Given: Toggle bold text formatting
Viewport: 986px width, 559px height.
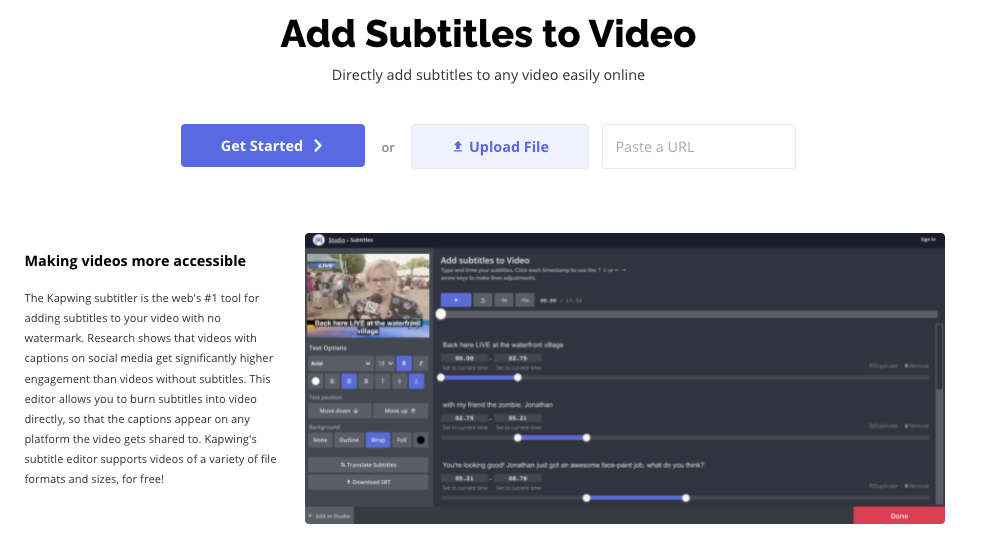Looking at the screenshot, I should (x=404, y=363).
